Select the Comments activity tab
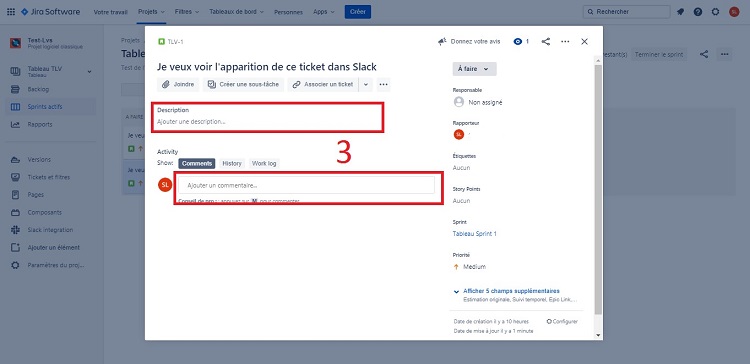Screen dimensions: 750x364 pos(197,163)
